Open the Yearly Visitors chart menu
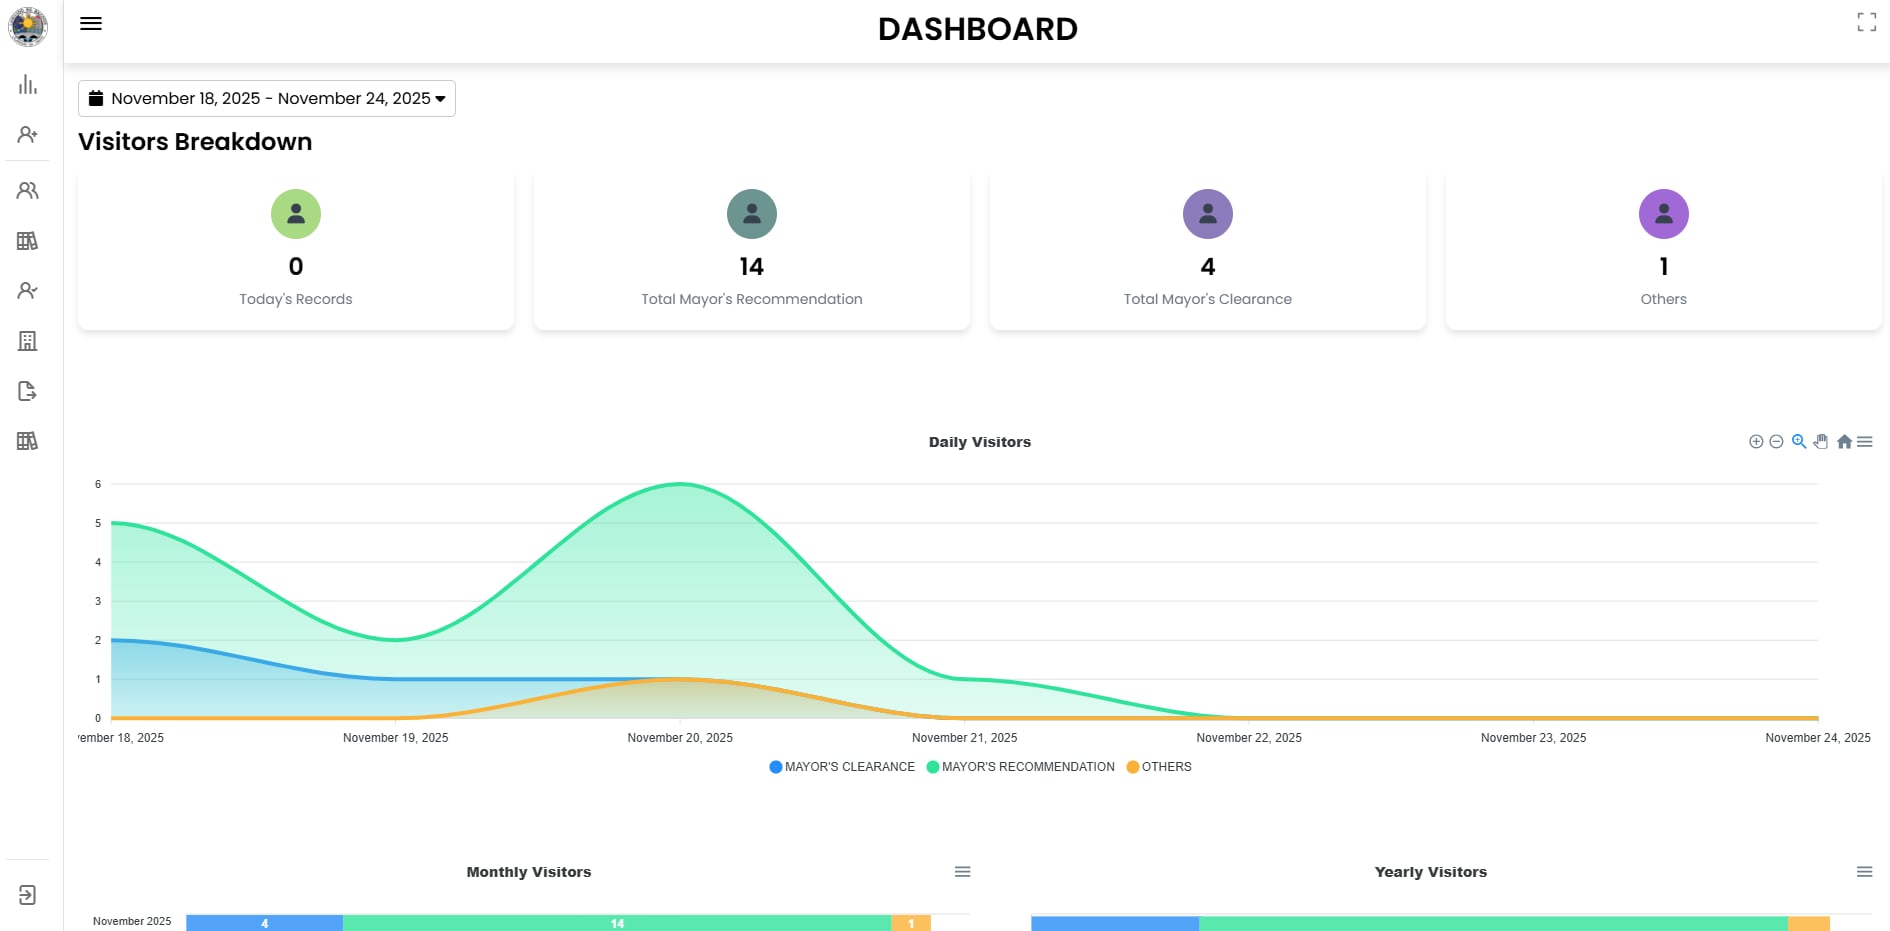Viewport: 1890px width, 931px height. click(x=1866, y=871)
